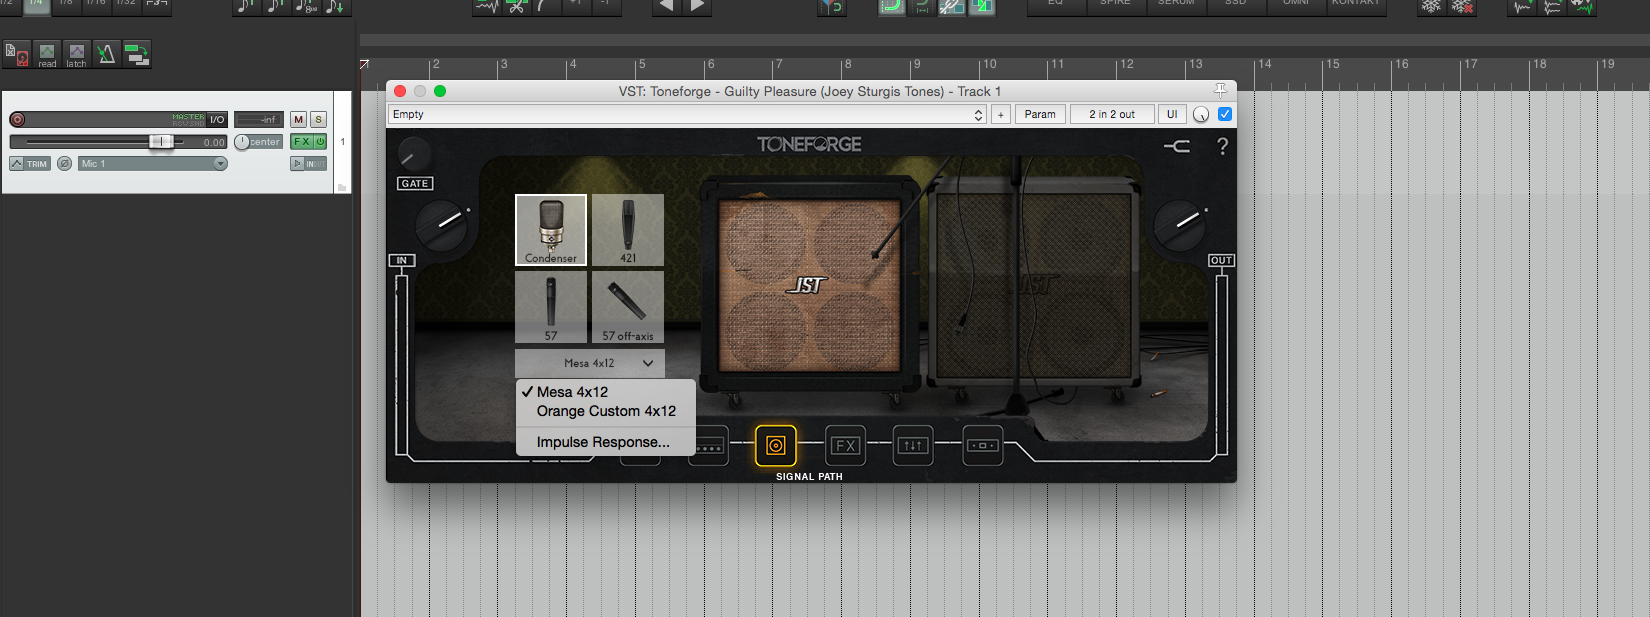Screen dimensions: 1650x617
Task: Toggle Track 1 FX bypass power button
Action: click(x=320, y=142)
